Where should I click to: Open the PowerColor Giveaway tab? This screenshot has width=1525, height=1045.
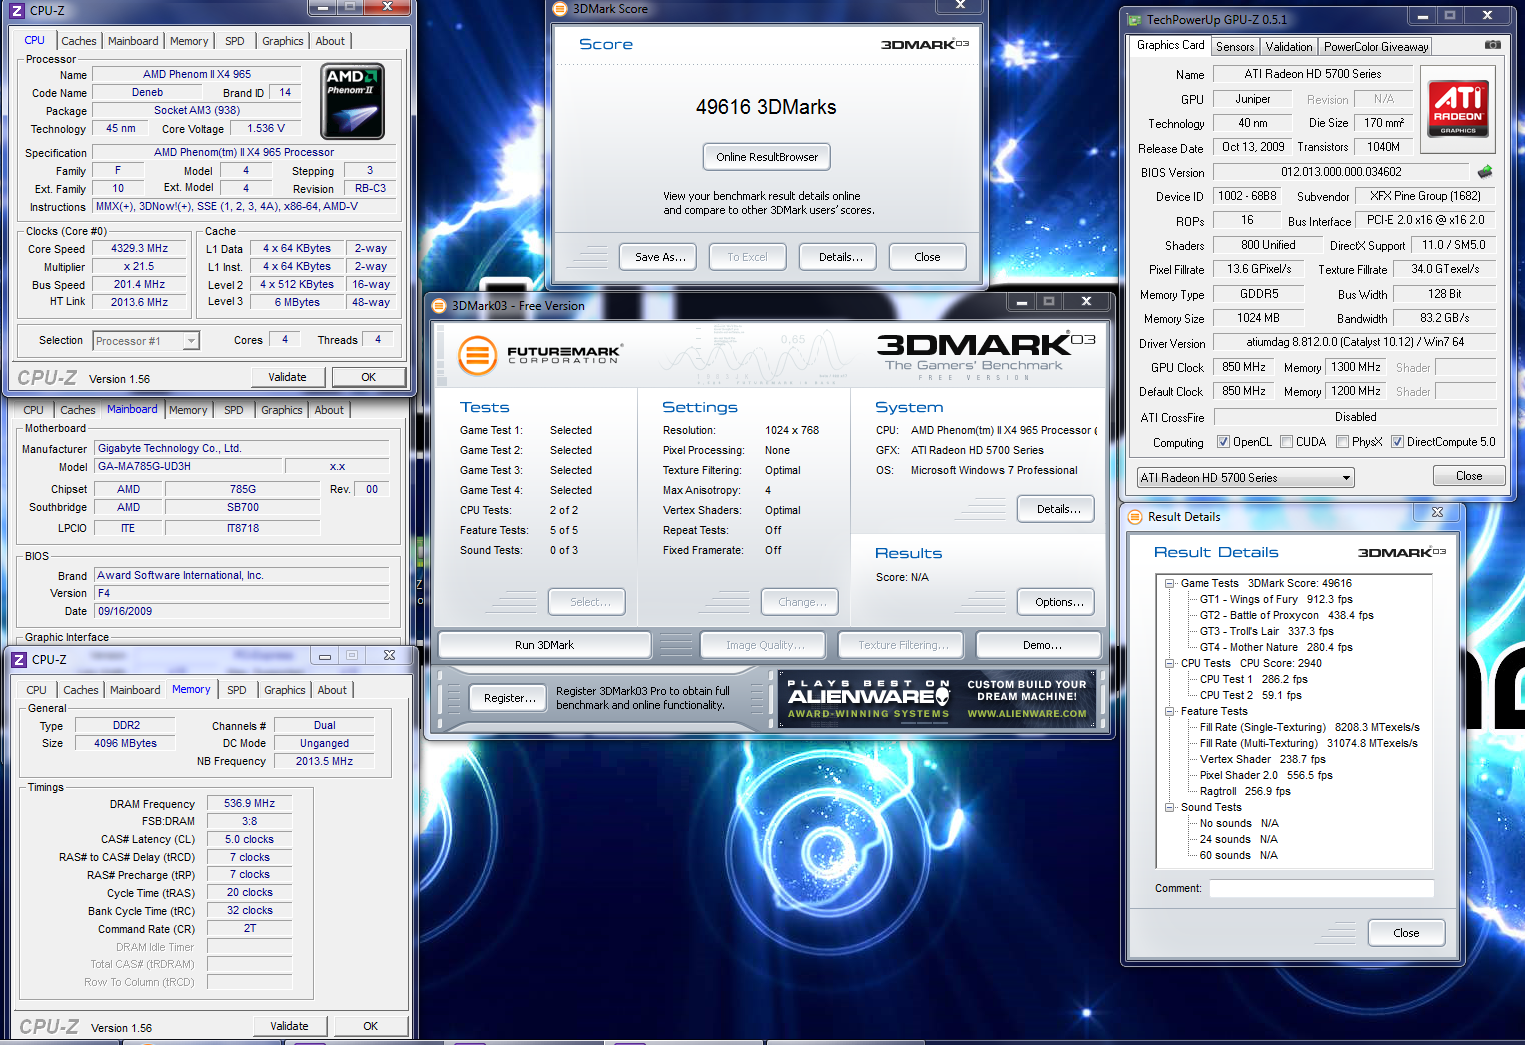(x=1376, y=47)
